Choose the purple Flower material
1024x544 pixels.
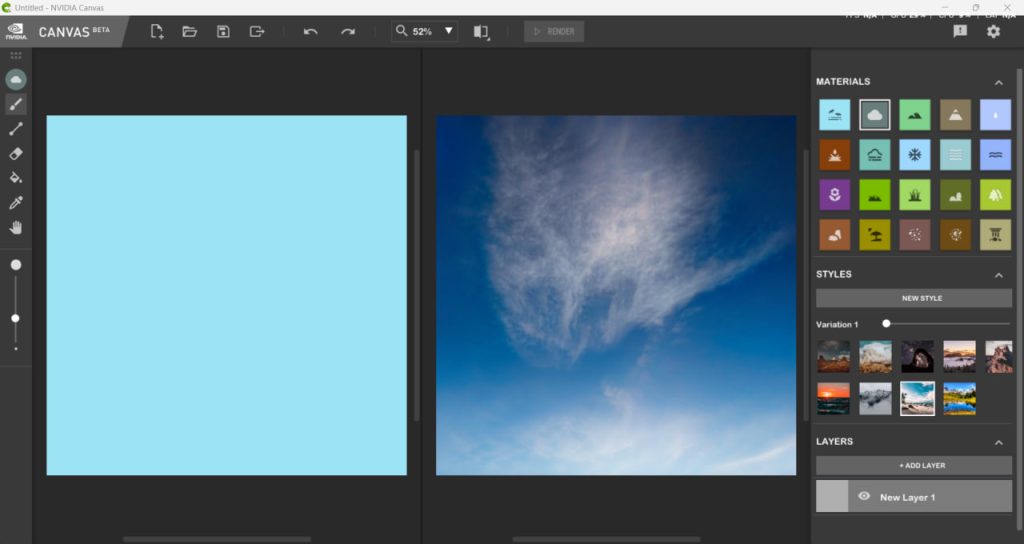[835, 195]
